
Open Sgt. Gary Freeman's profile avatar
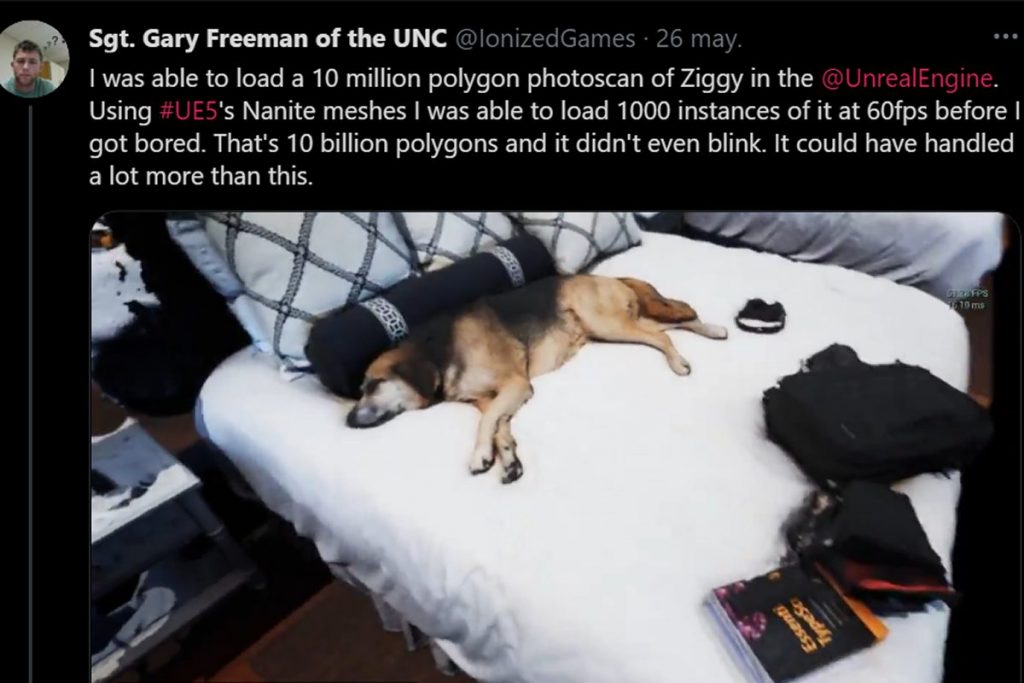(x=34, y=59)
